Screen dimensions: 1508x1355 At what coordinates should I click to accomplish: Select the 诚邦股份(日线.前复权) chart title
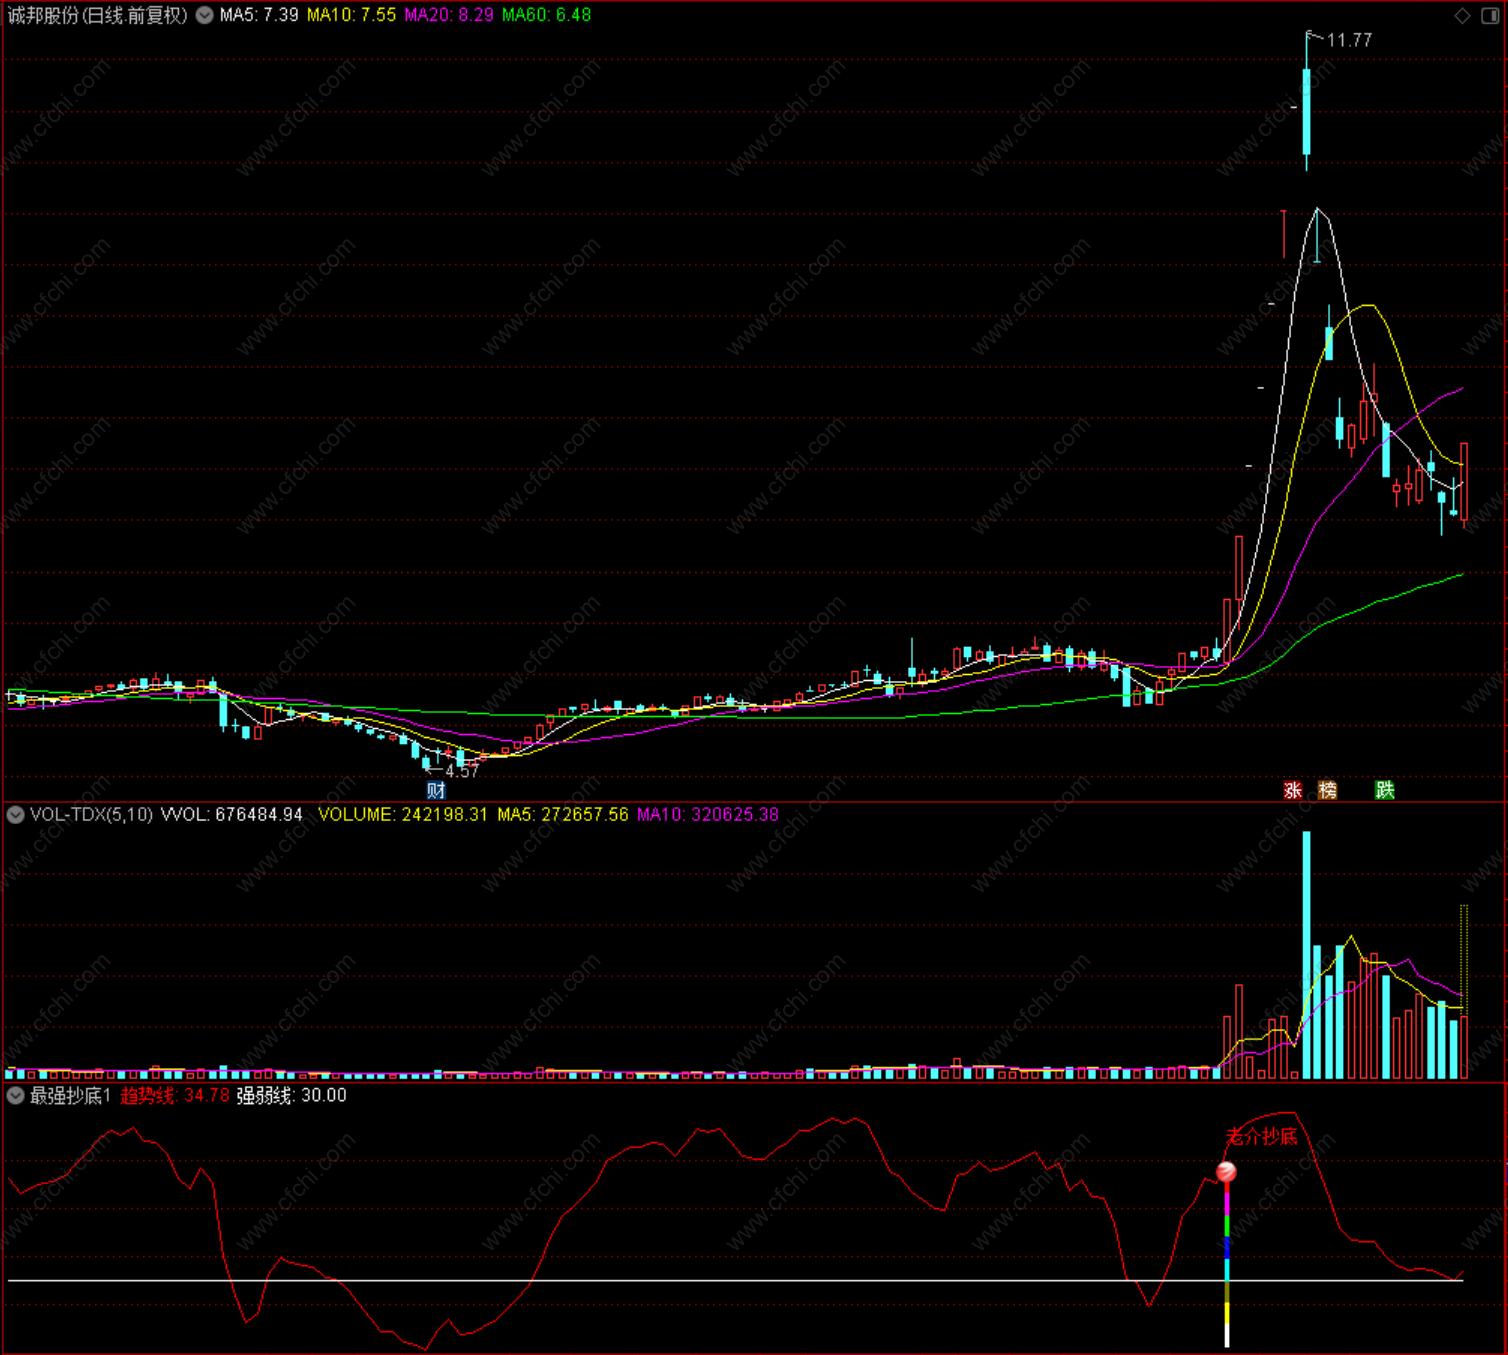97,15
